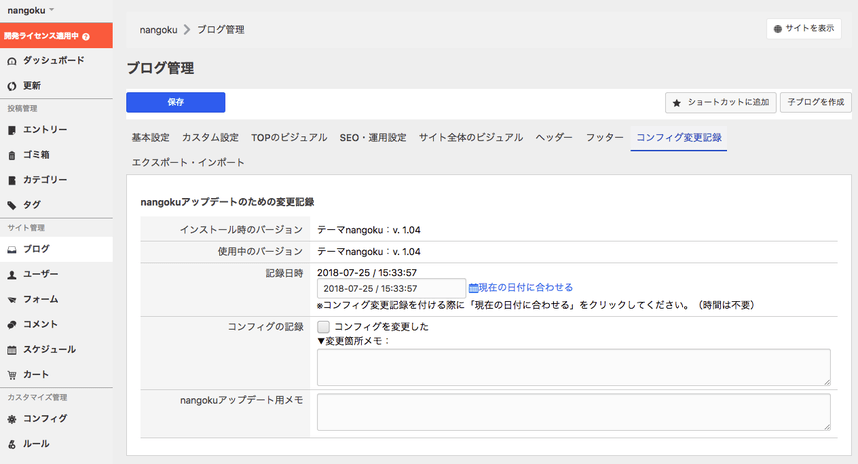
Task: Open the Schedule calendar icon
Action: click(x=12, y=350)
